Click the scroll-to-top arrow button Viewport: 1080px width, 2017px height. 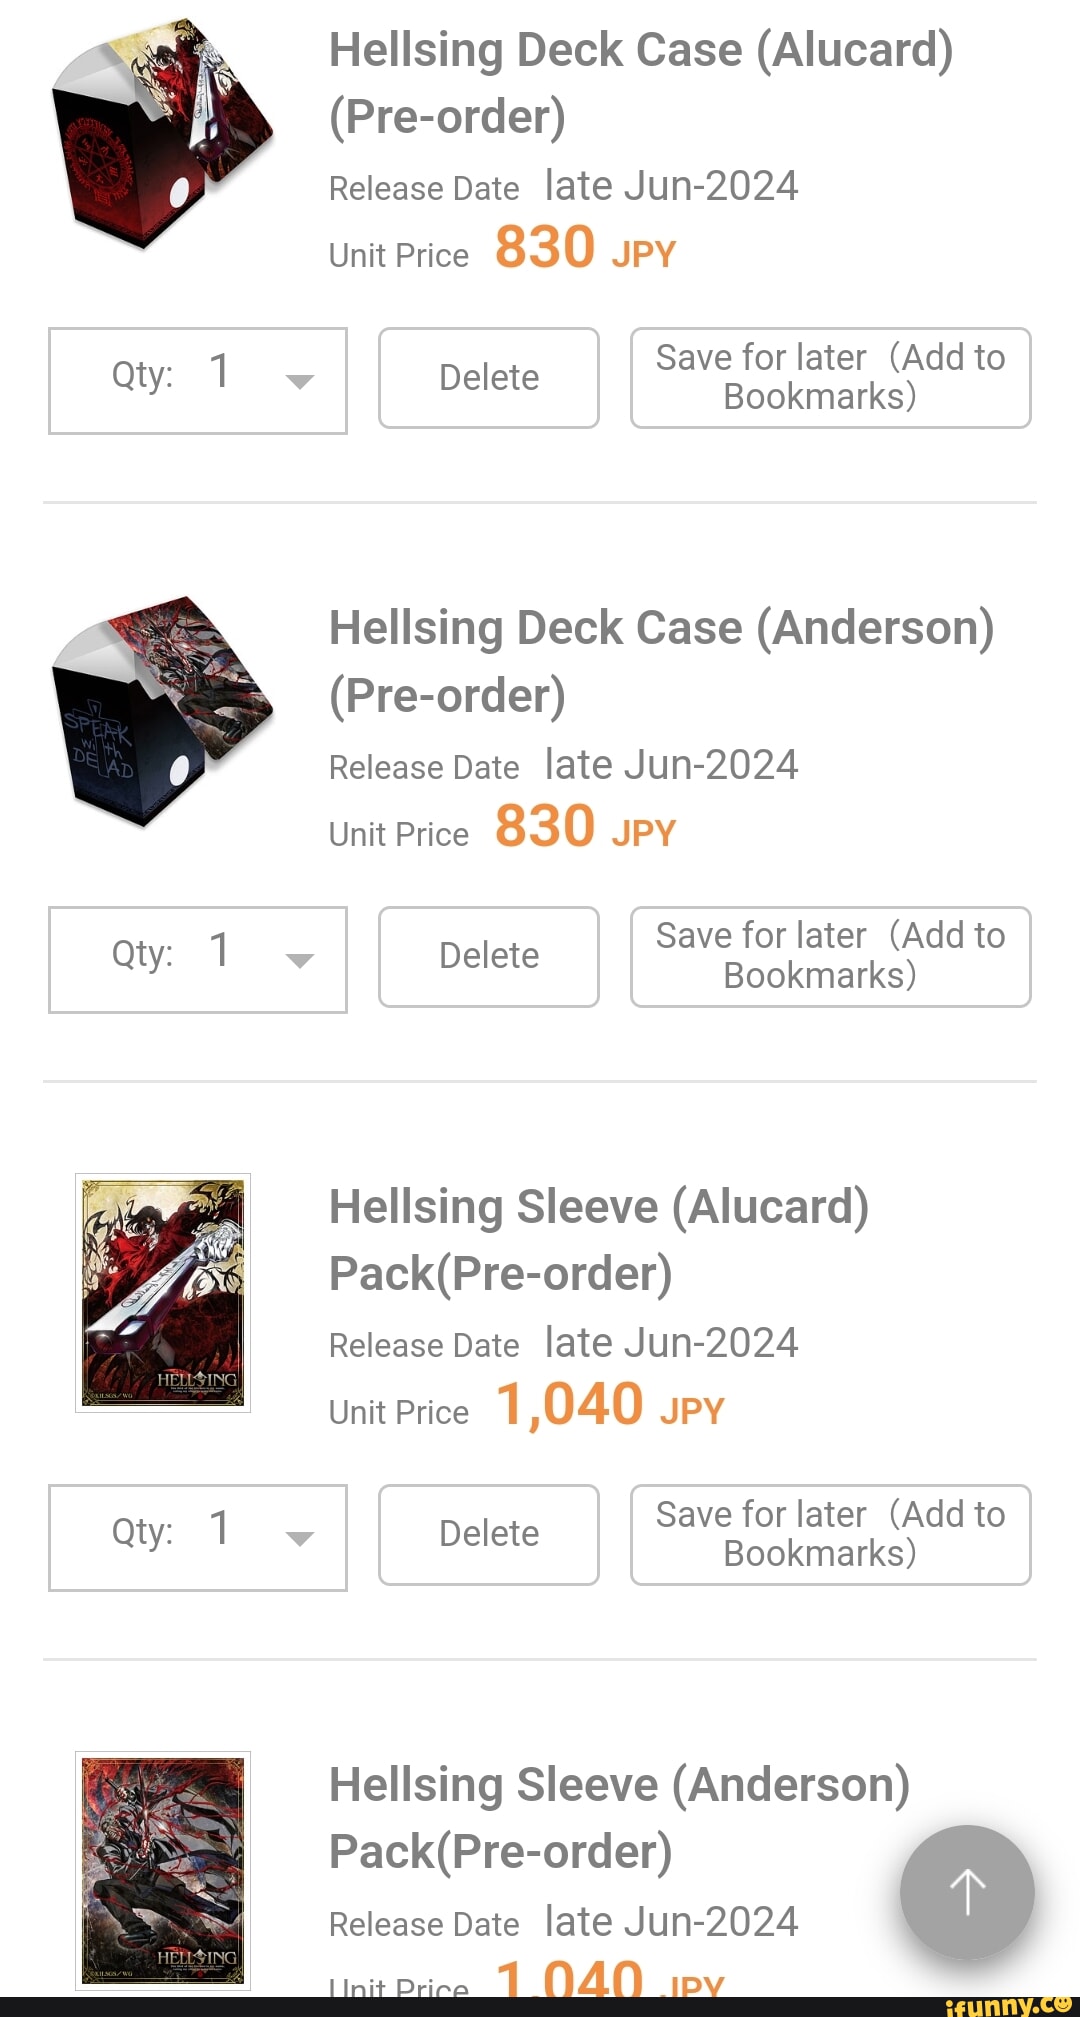967,1891
